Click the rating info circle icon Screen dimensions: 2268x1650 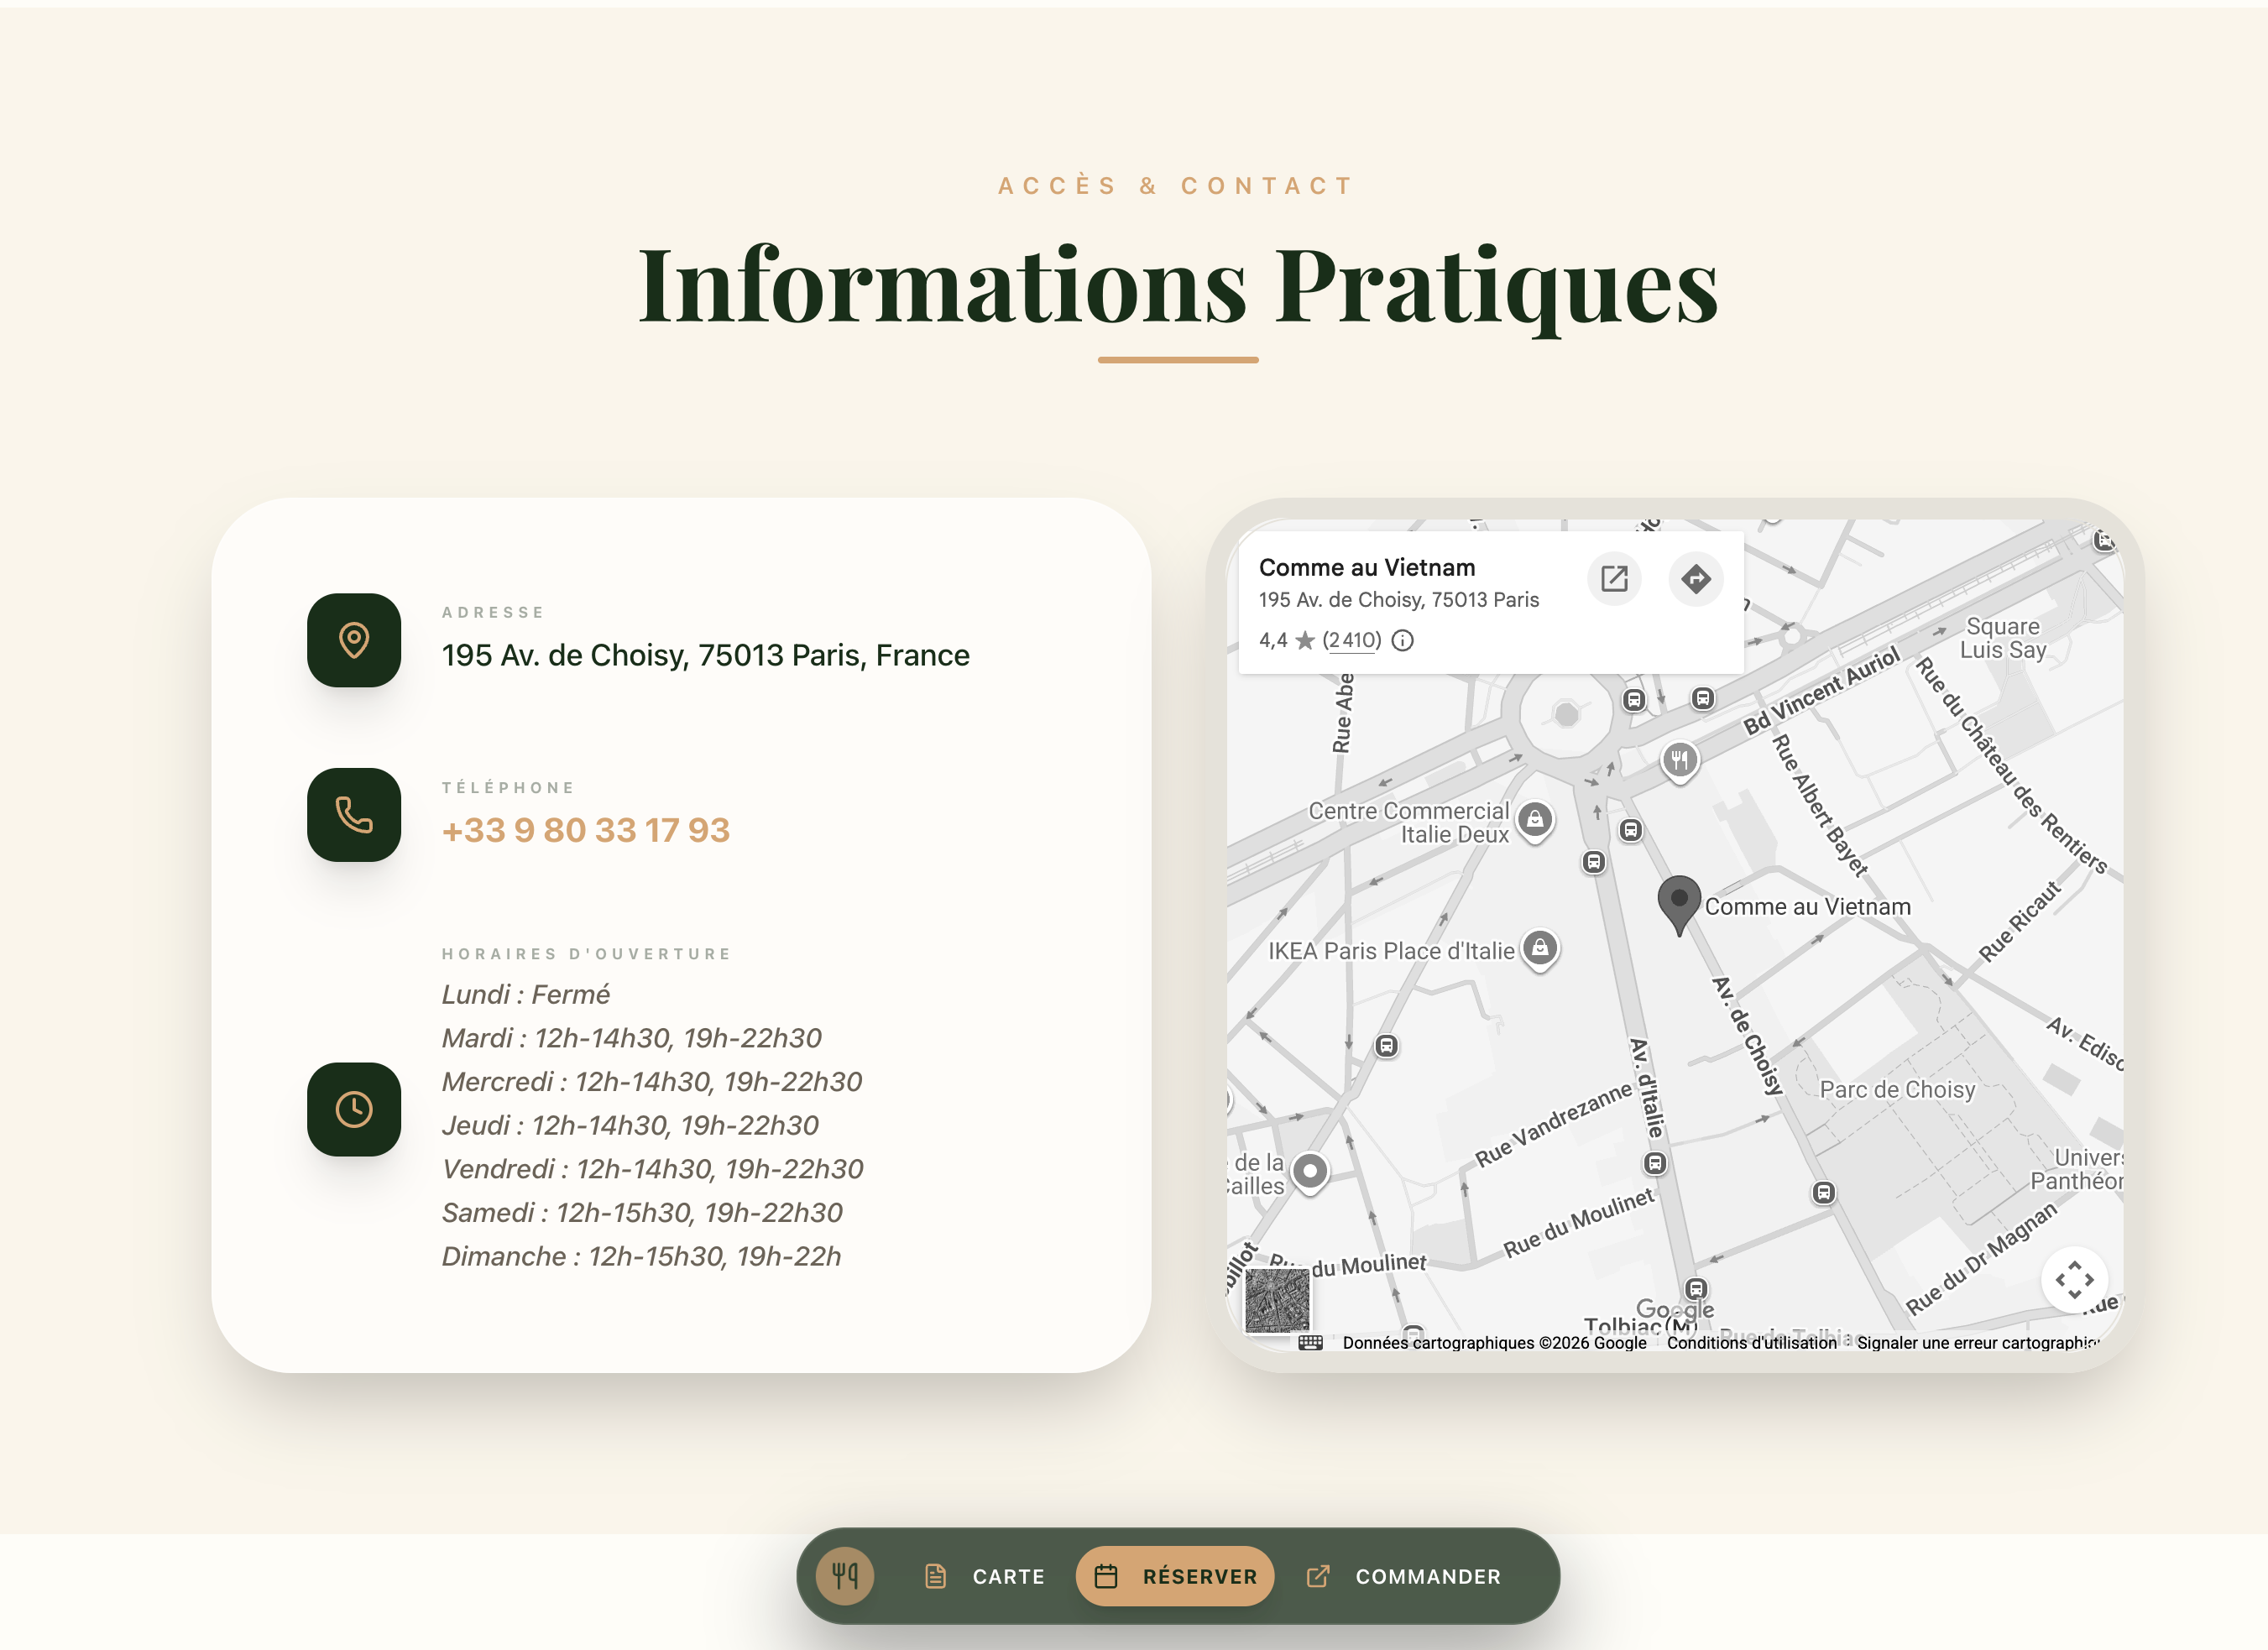click(1403, 640)
